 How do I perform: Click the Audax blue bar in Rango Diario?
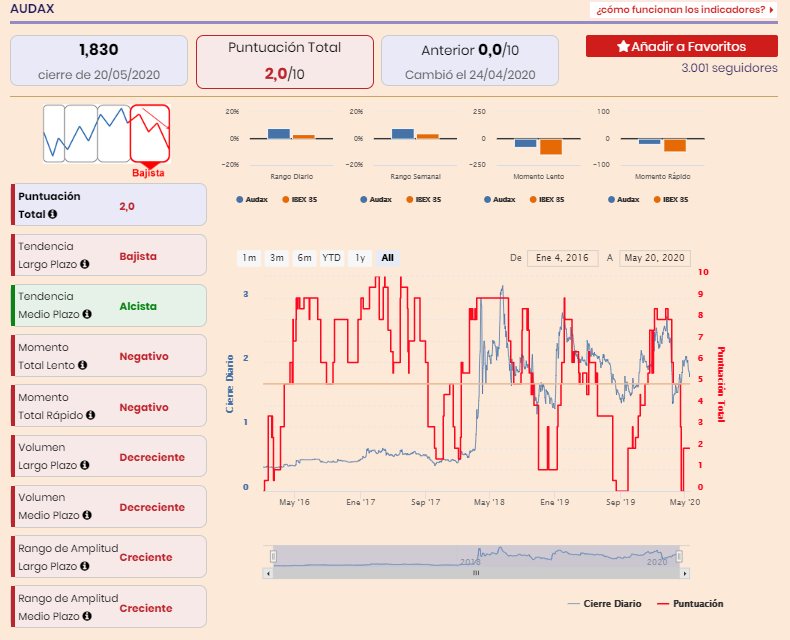click(279, 134)
